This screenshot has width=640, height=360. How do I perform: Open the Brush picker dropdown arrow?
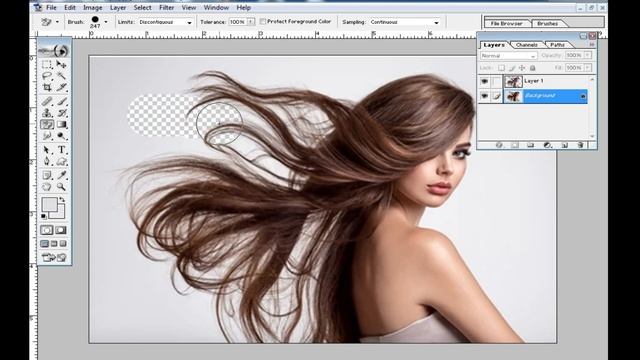tap(106, 22)
